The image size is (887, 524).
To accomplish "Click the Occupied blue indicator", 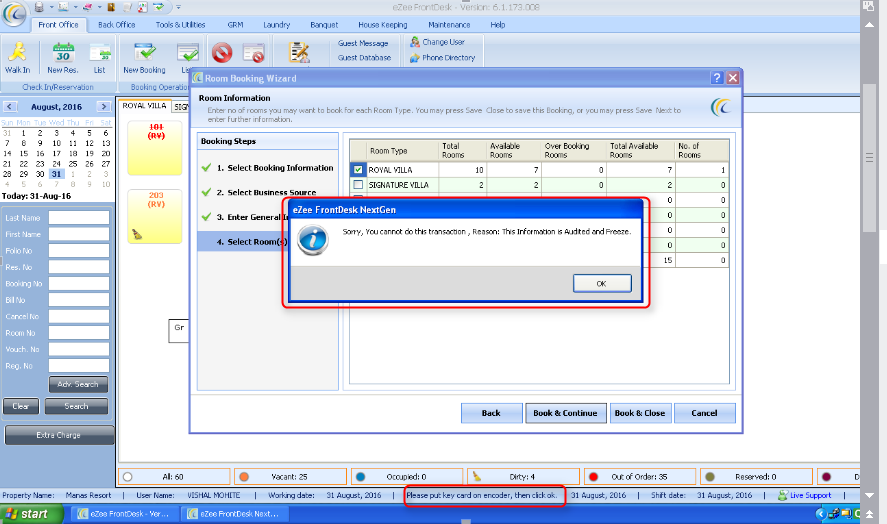I will tap(360, 476).
